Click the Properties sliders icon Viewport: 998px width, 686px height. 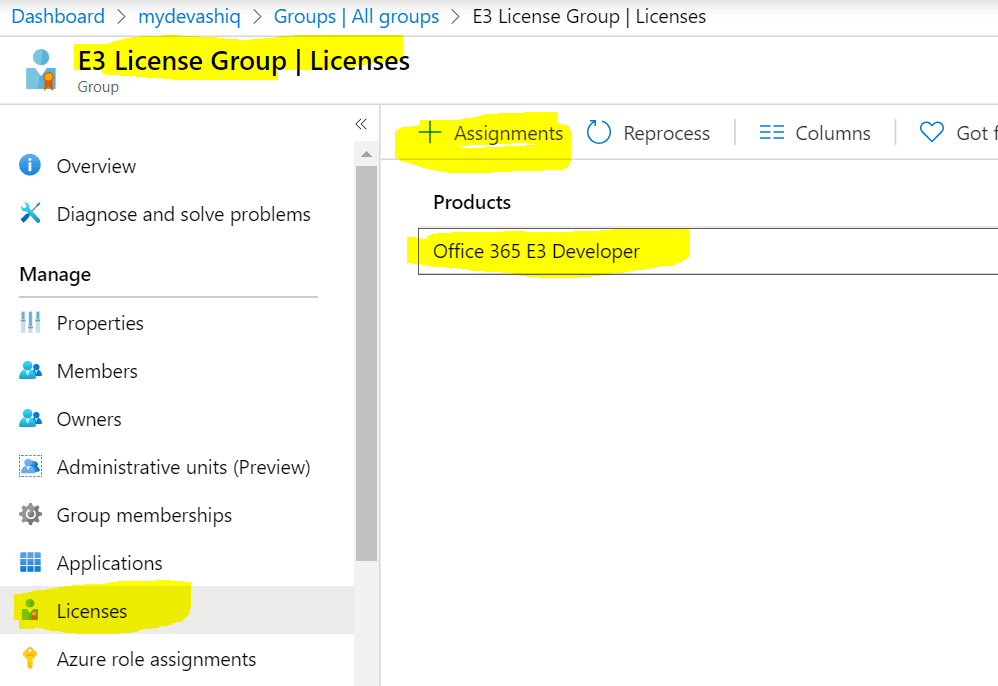[30, 323]
